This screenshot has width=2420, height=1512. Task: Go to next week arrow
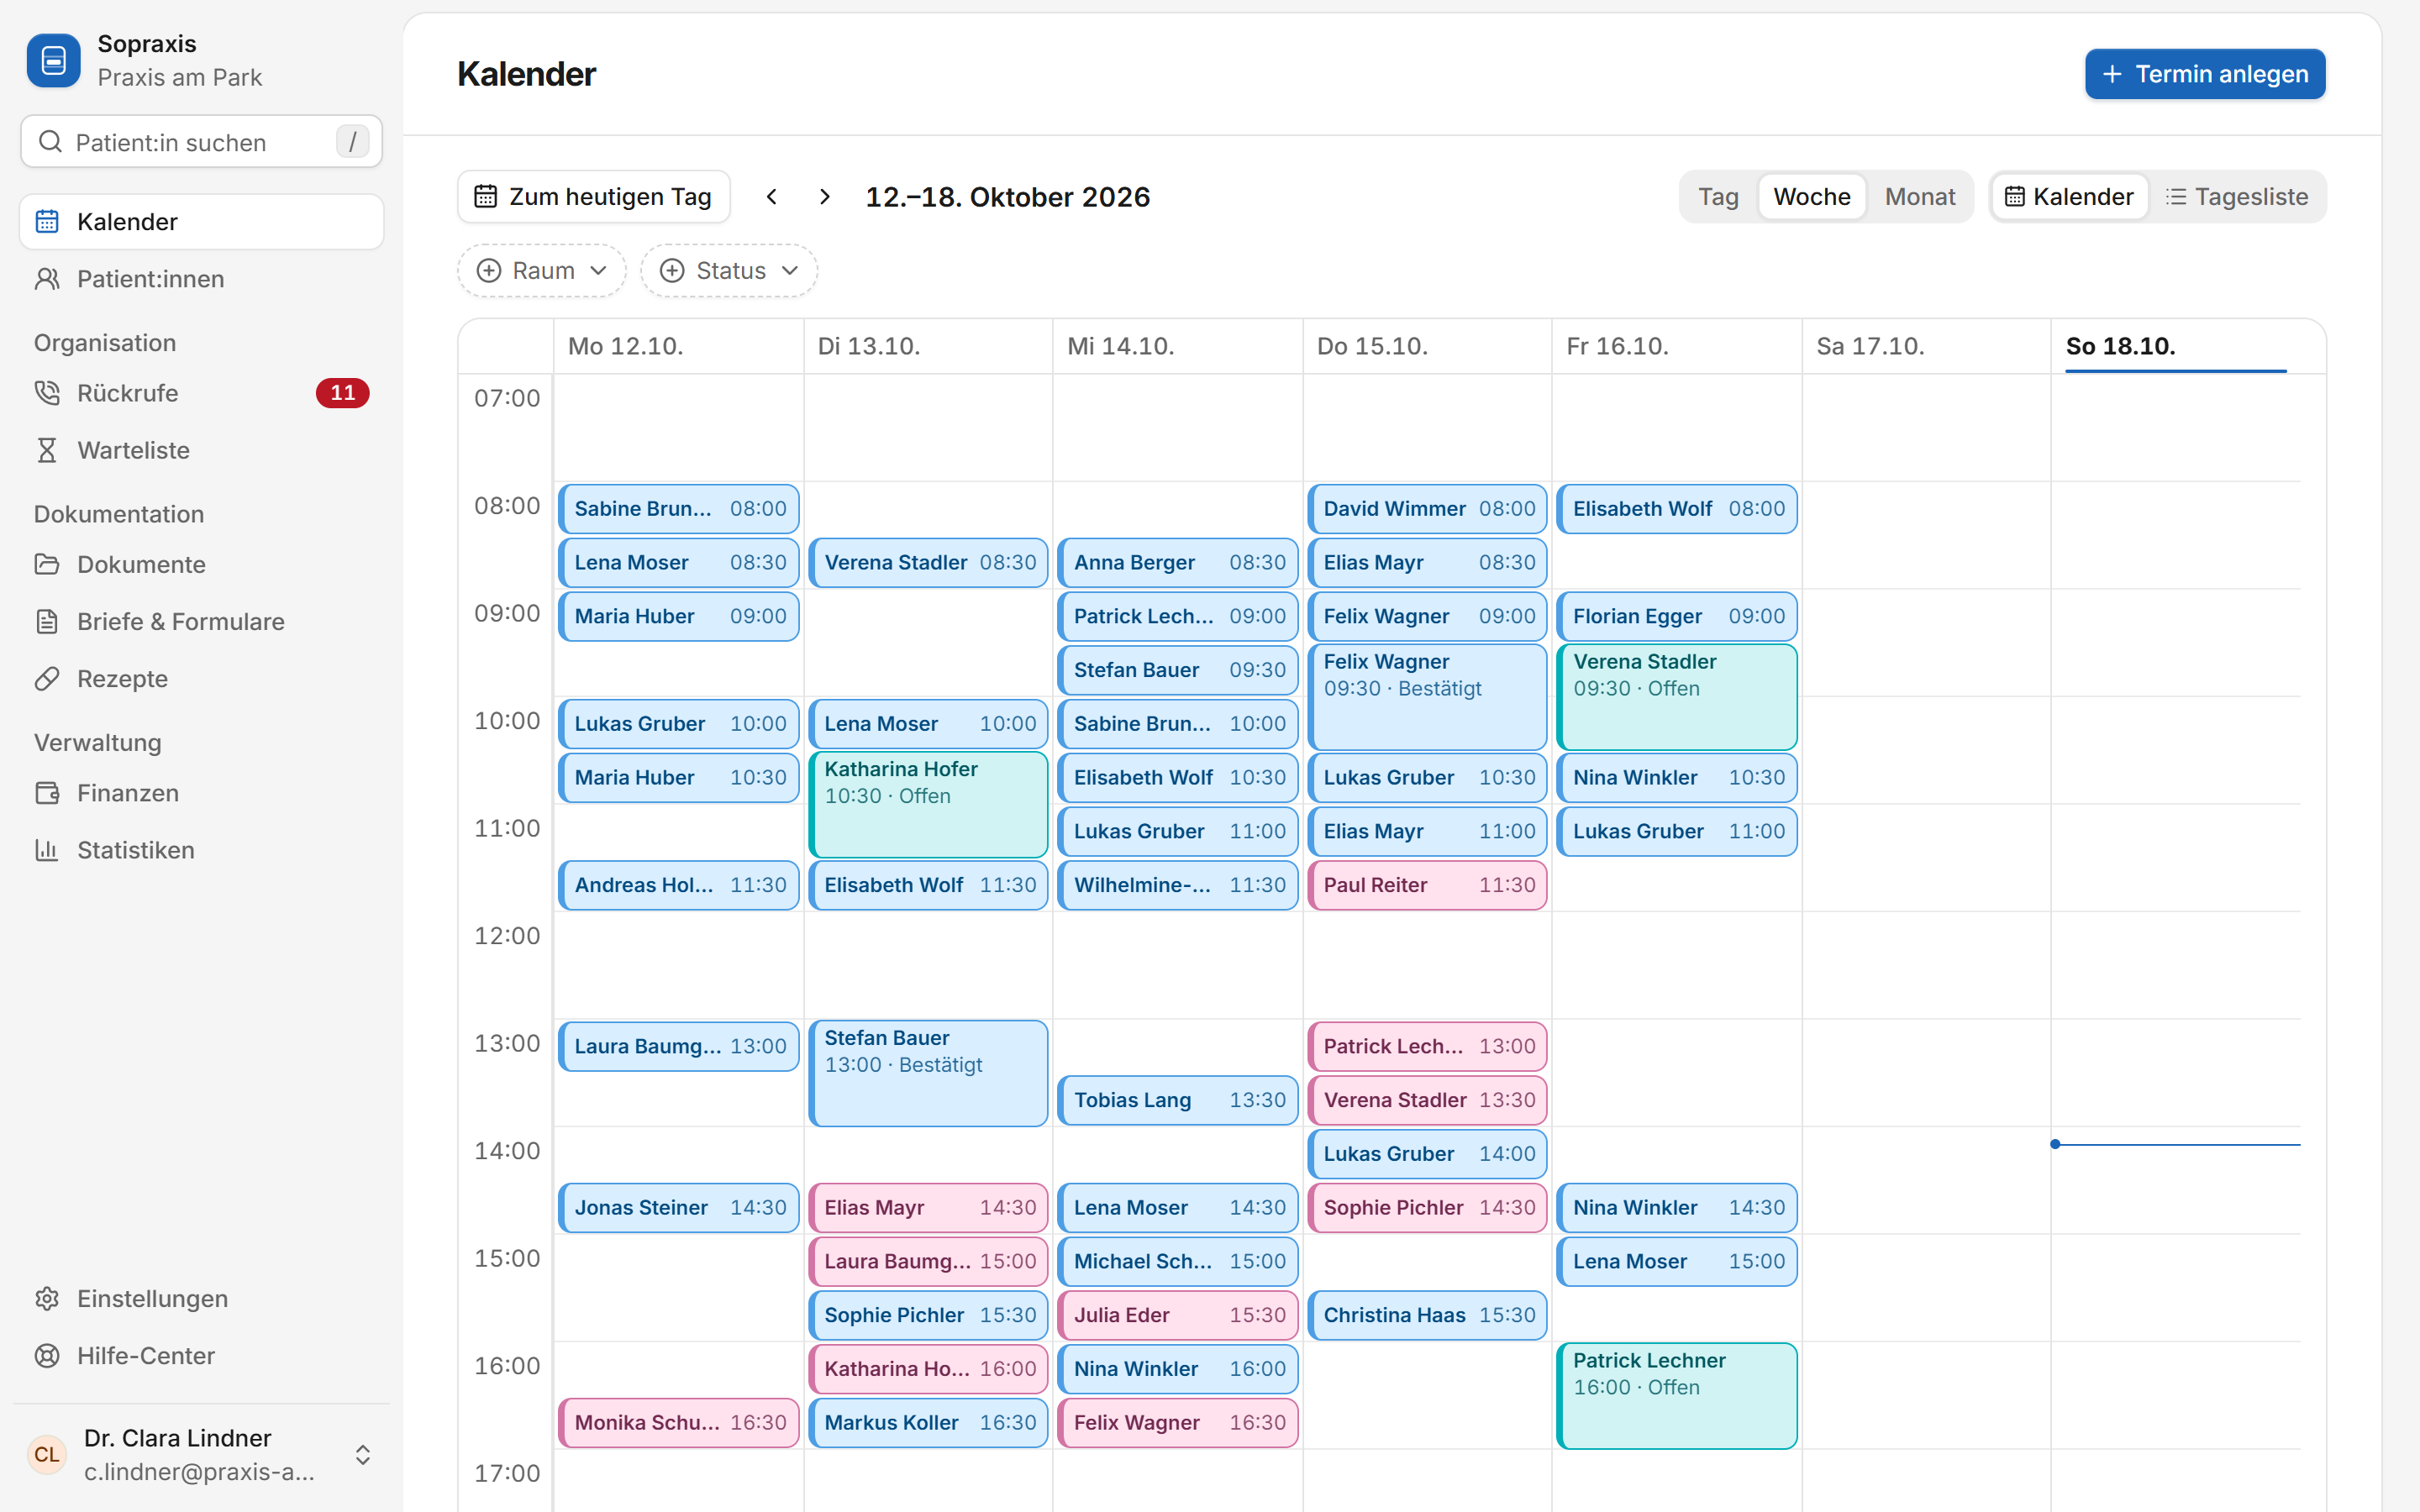(x=824, y=197)
